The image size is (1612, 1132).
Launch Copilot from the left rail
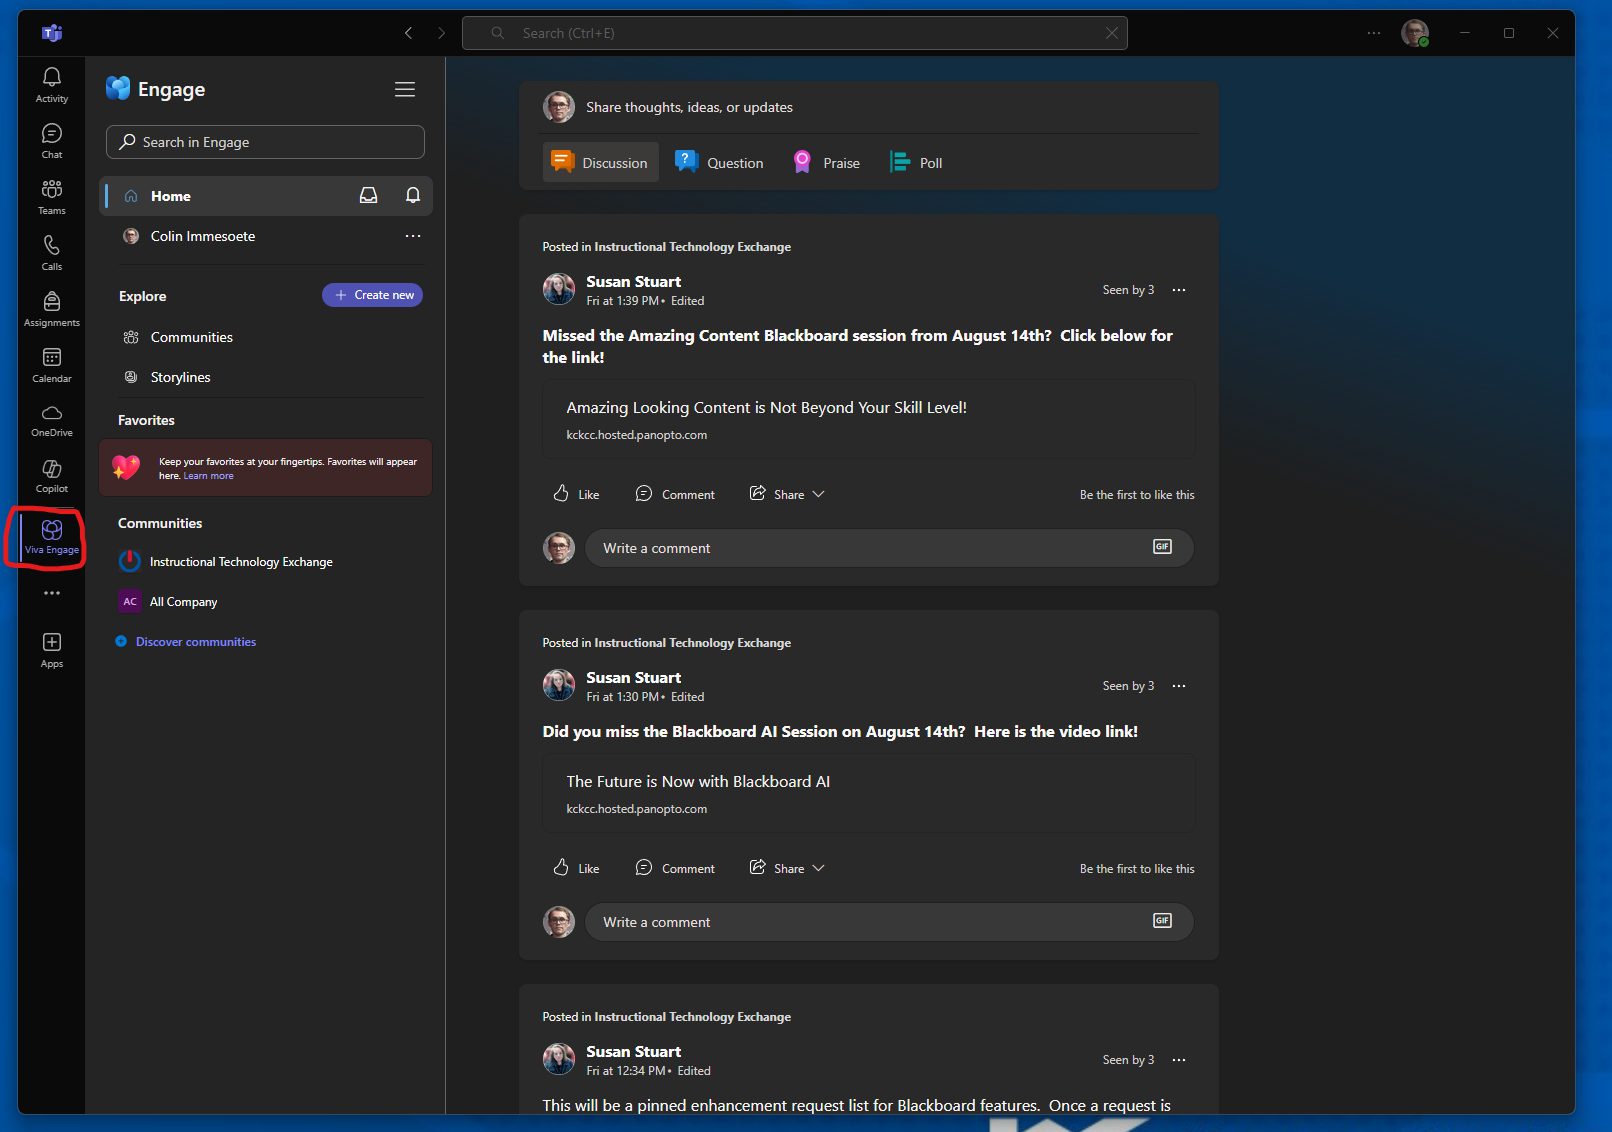(52, 476)
